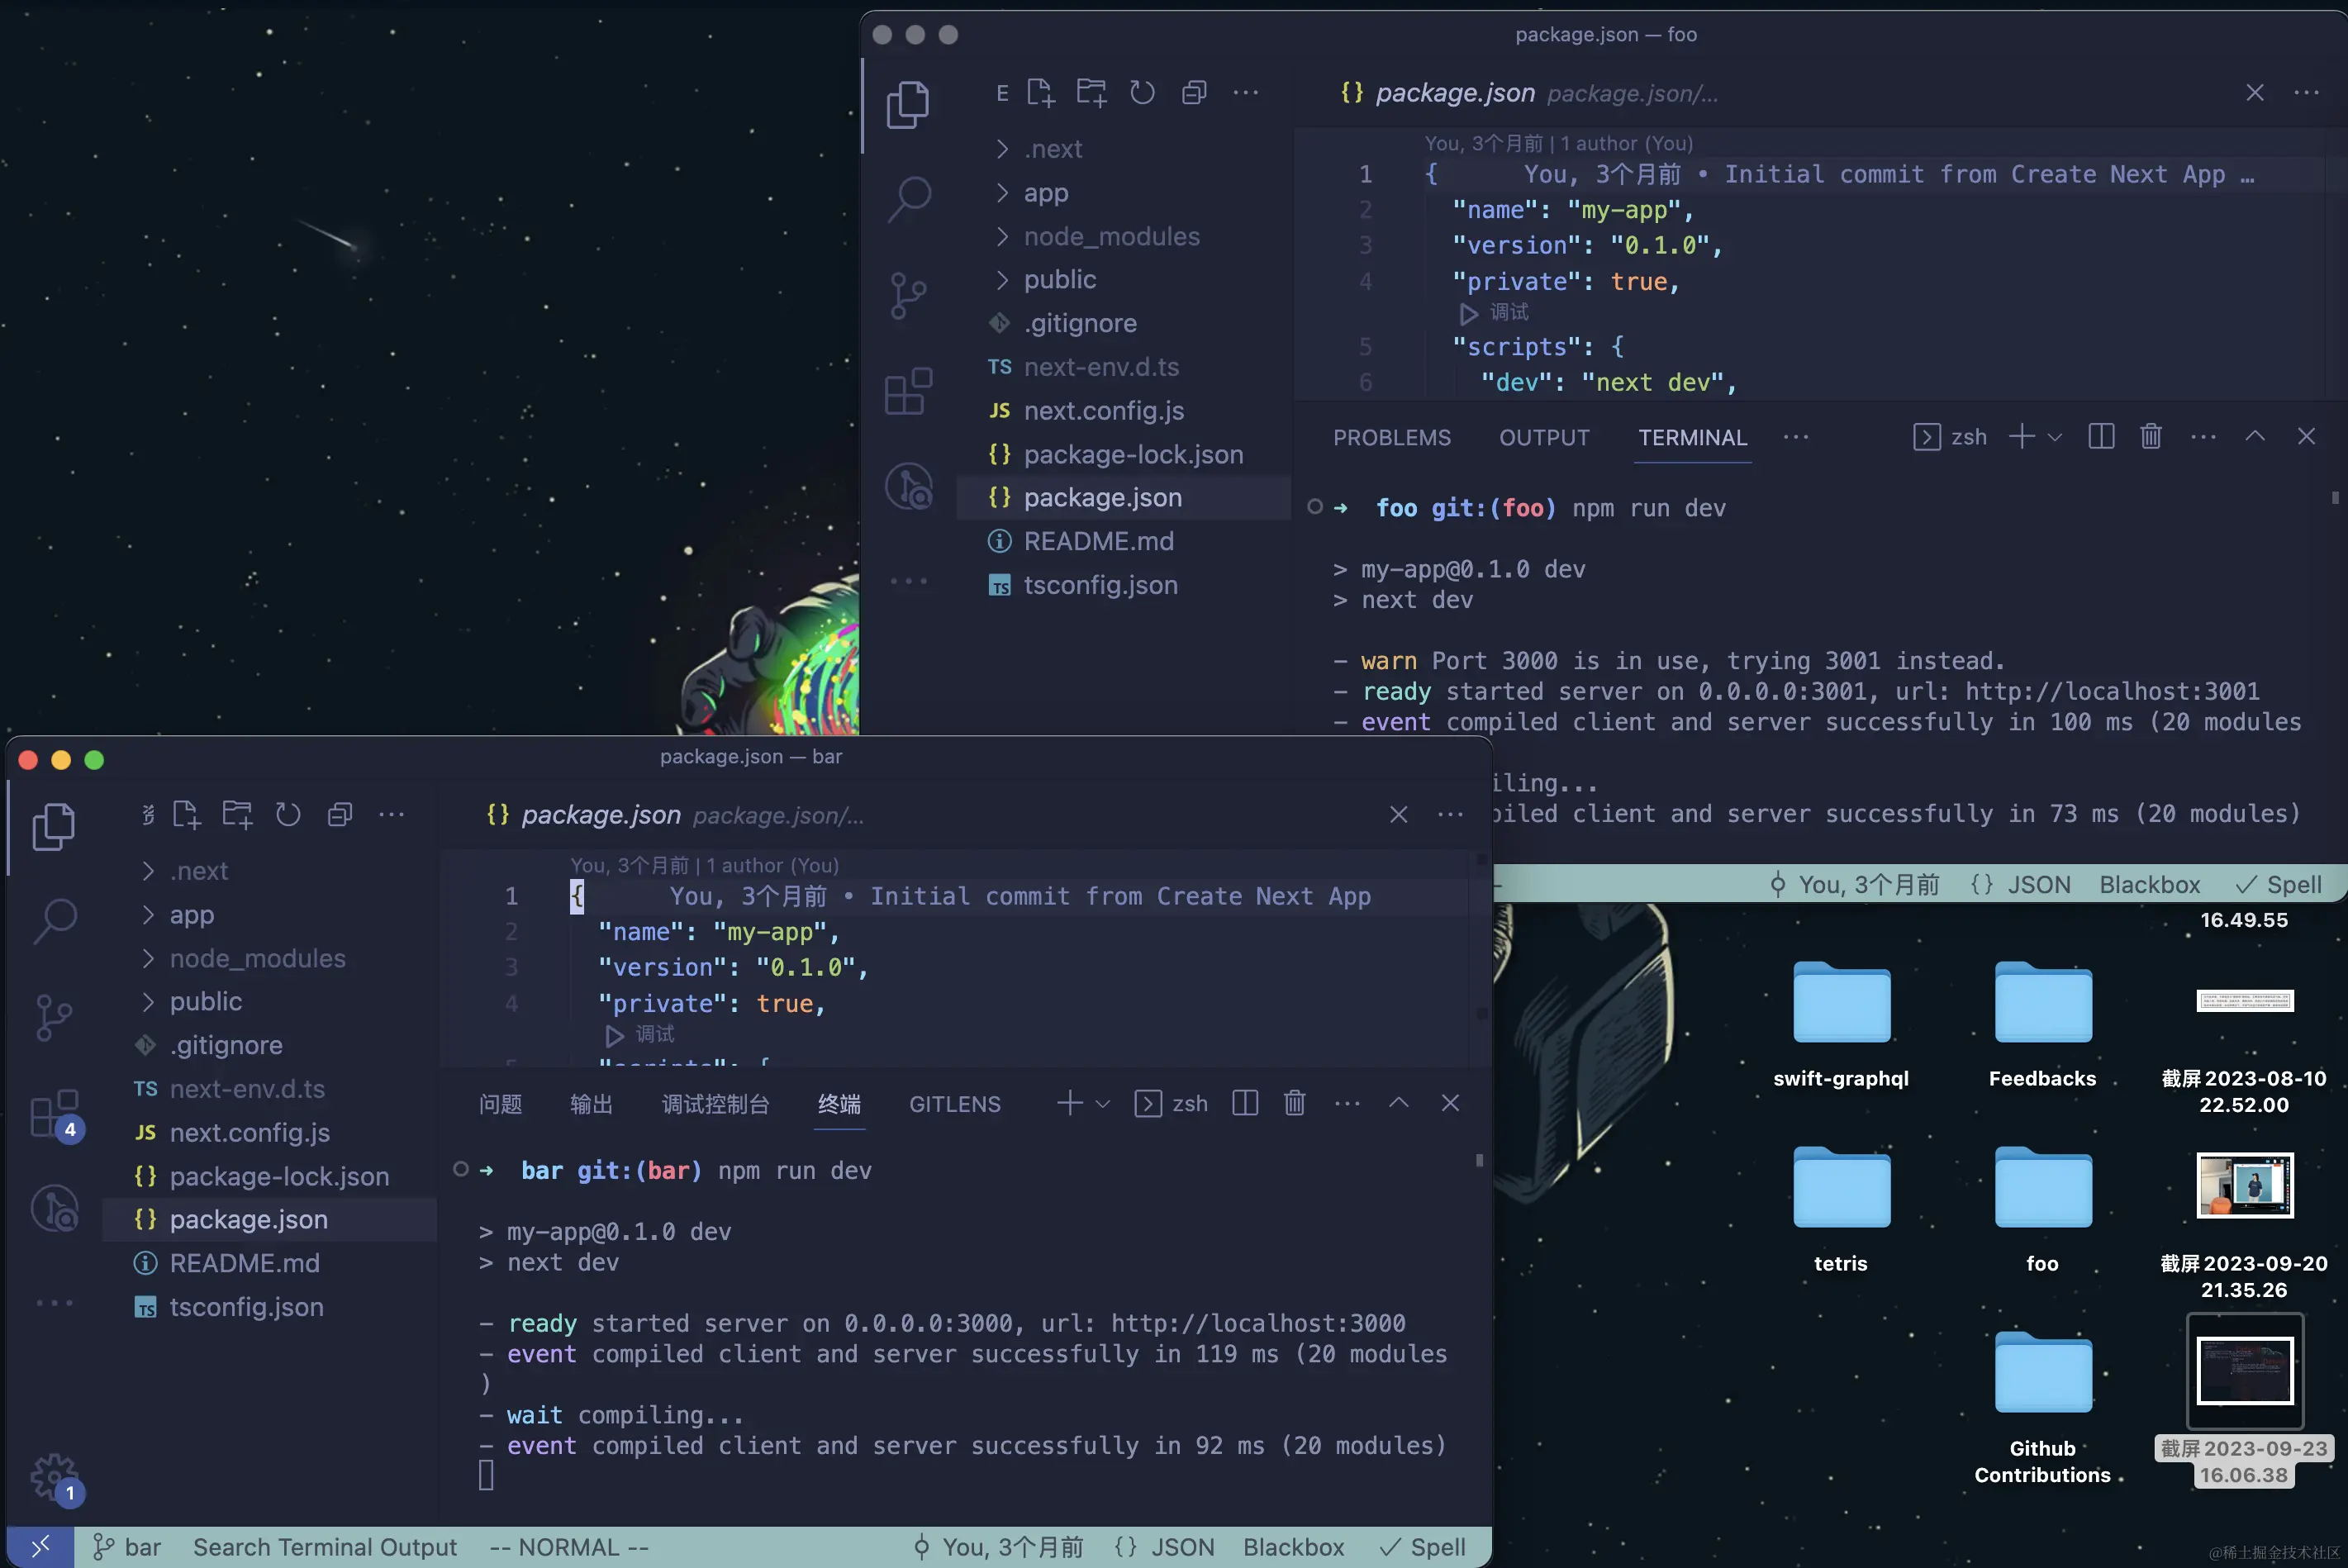Click JSON language mode in bar status bar
The width and height of the screenshot is (2348, 1568).
[1165, 1547]
